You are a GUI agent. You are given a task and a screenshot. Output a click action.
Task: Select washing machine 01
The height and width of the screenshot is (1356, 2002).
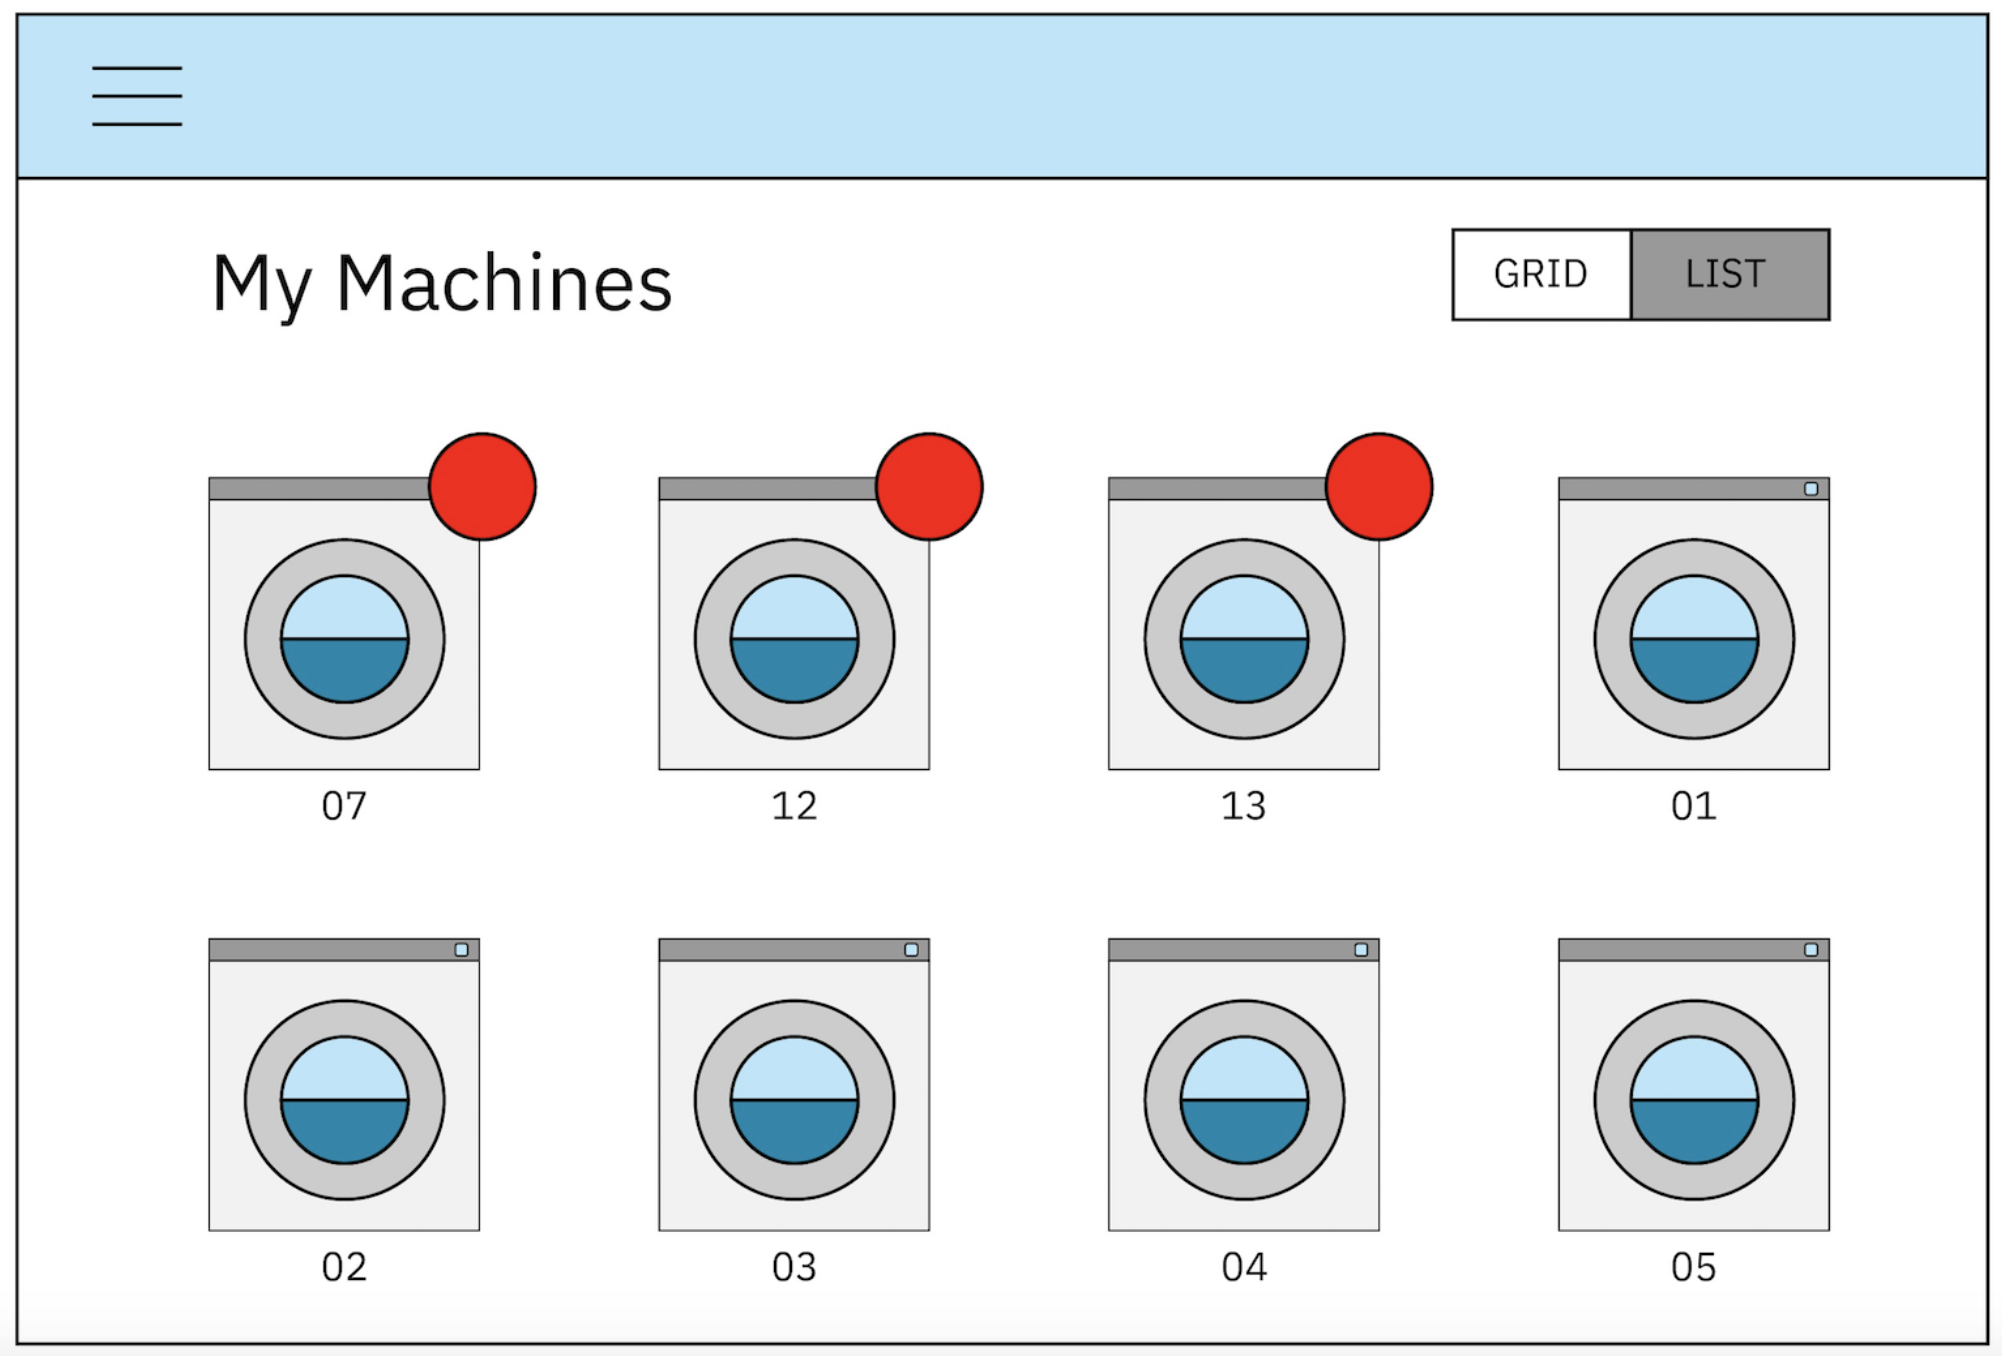[1694, 638]
